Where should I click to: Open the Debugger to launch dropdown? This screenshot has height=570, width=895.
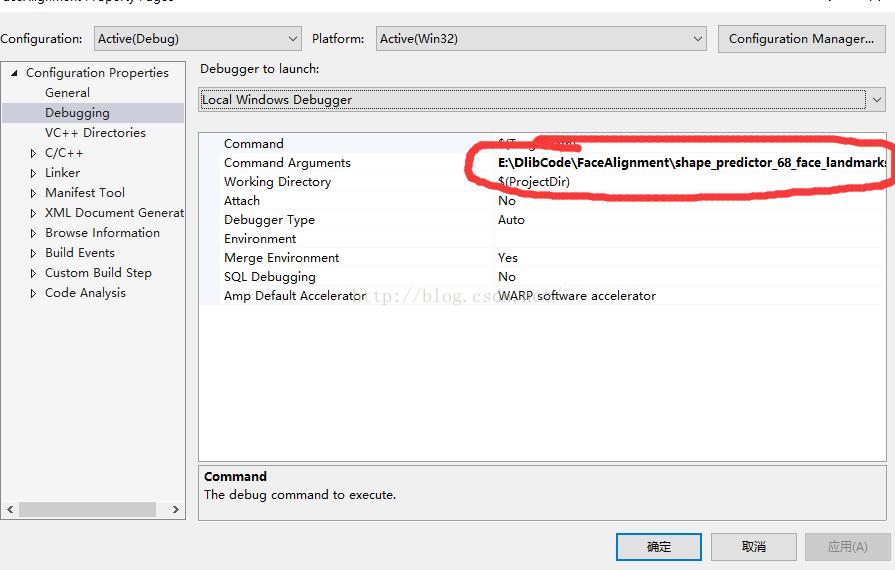coord(542,100)
